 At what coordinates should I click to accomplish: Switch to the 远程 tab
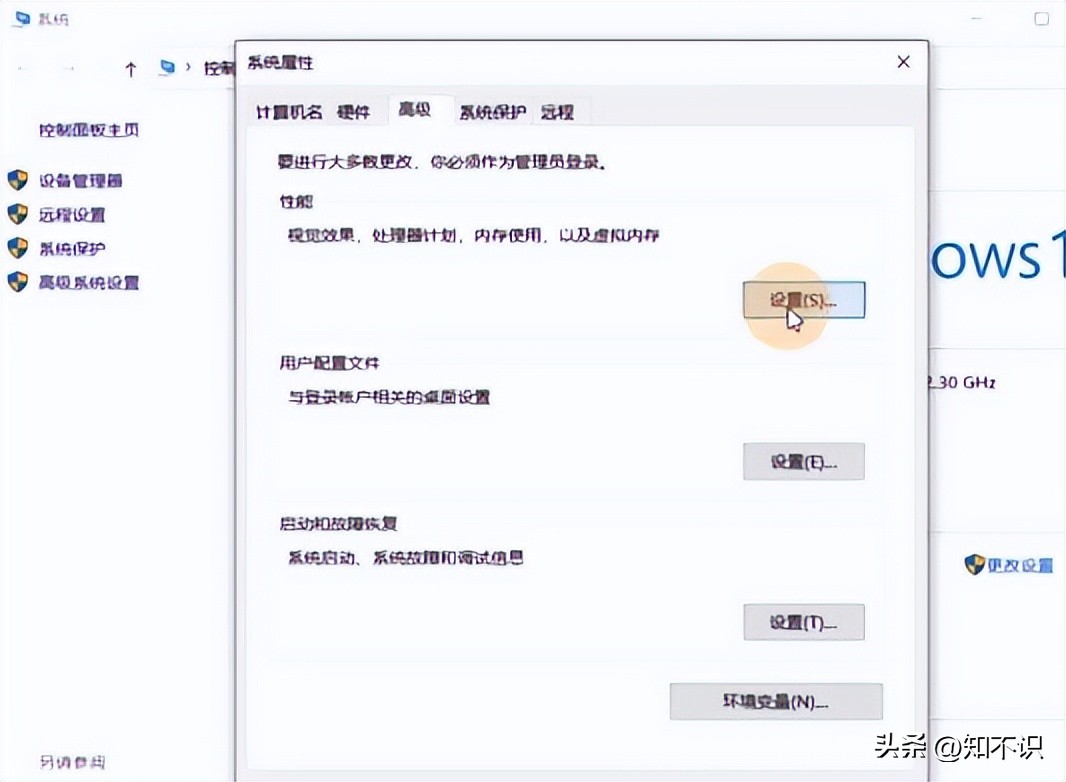coord(560,111)
